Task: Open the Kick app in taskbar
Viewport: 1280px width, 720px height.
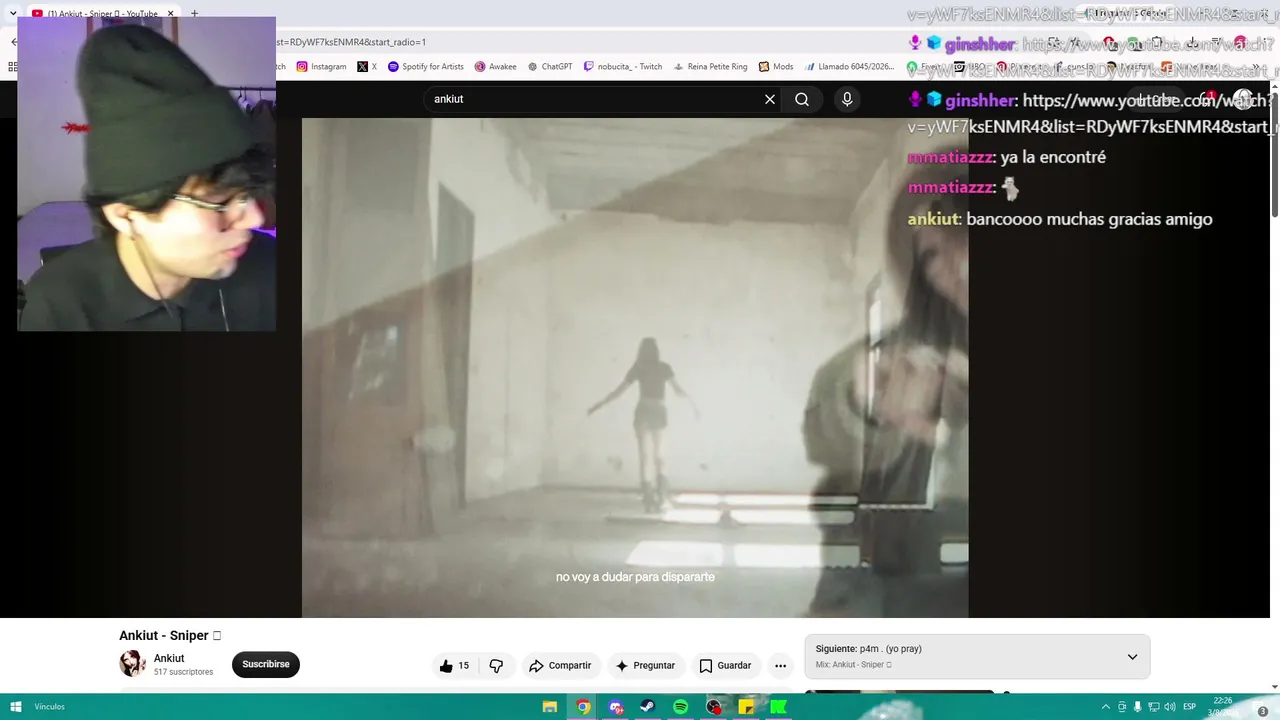Action: tap(779, 707)
